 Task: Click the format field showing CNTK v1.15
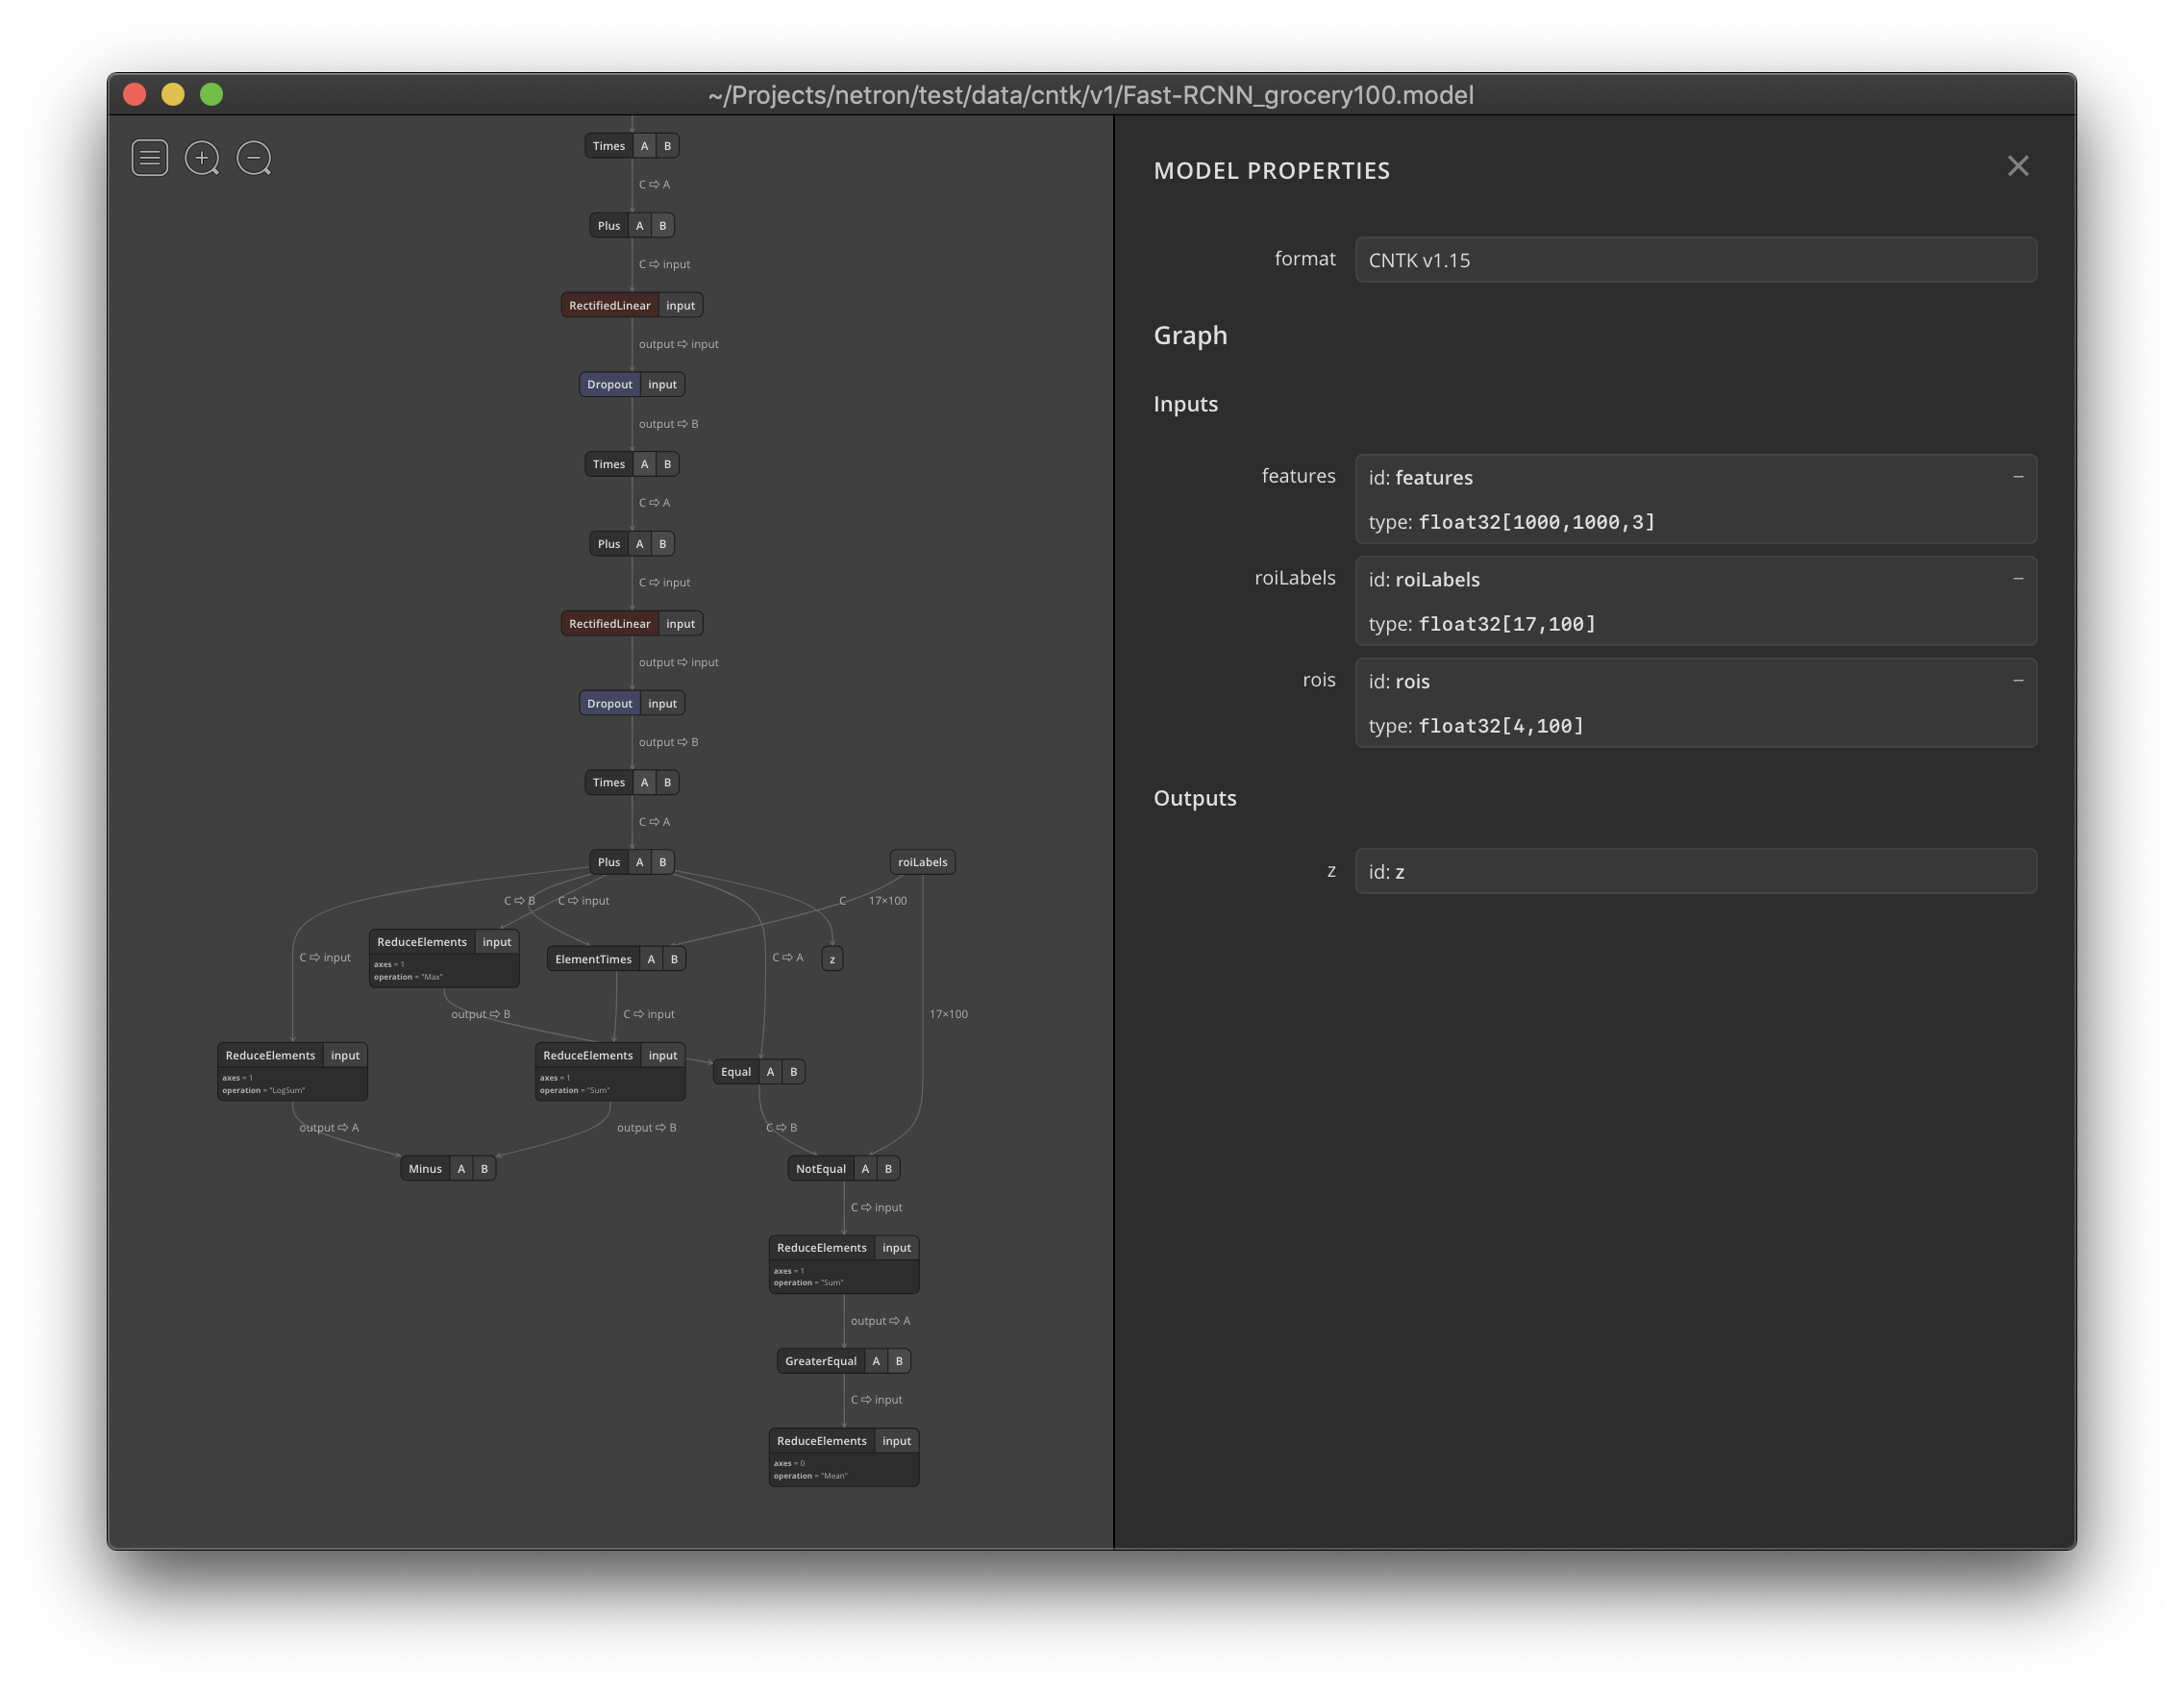click(x=1695, y=259)
